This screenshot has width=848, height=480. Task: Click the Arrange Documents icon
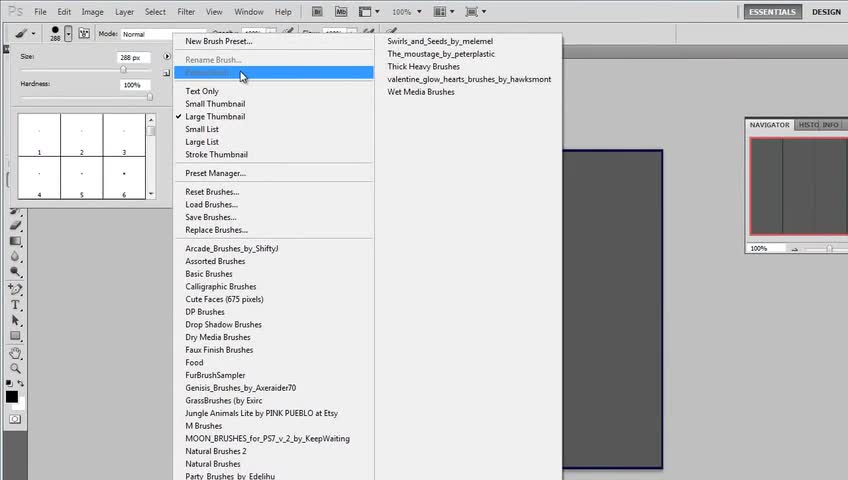(440, 11)
